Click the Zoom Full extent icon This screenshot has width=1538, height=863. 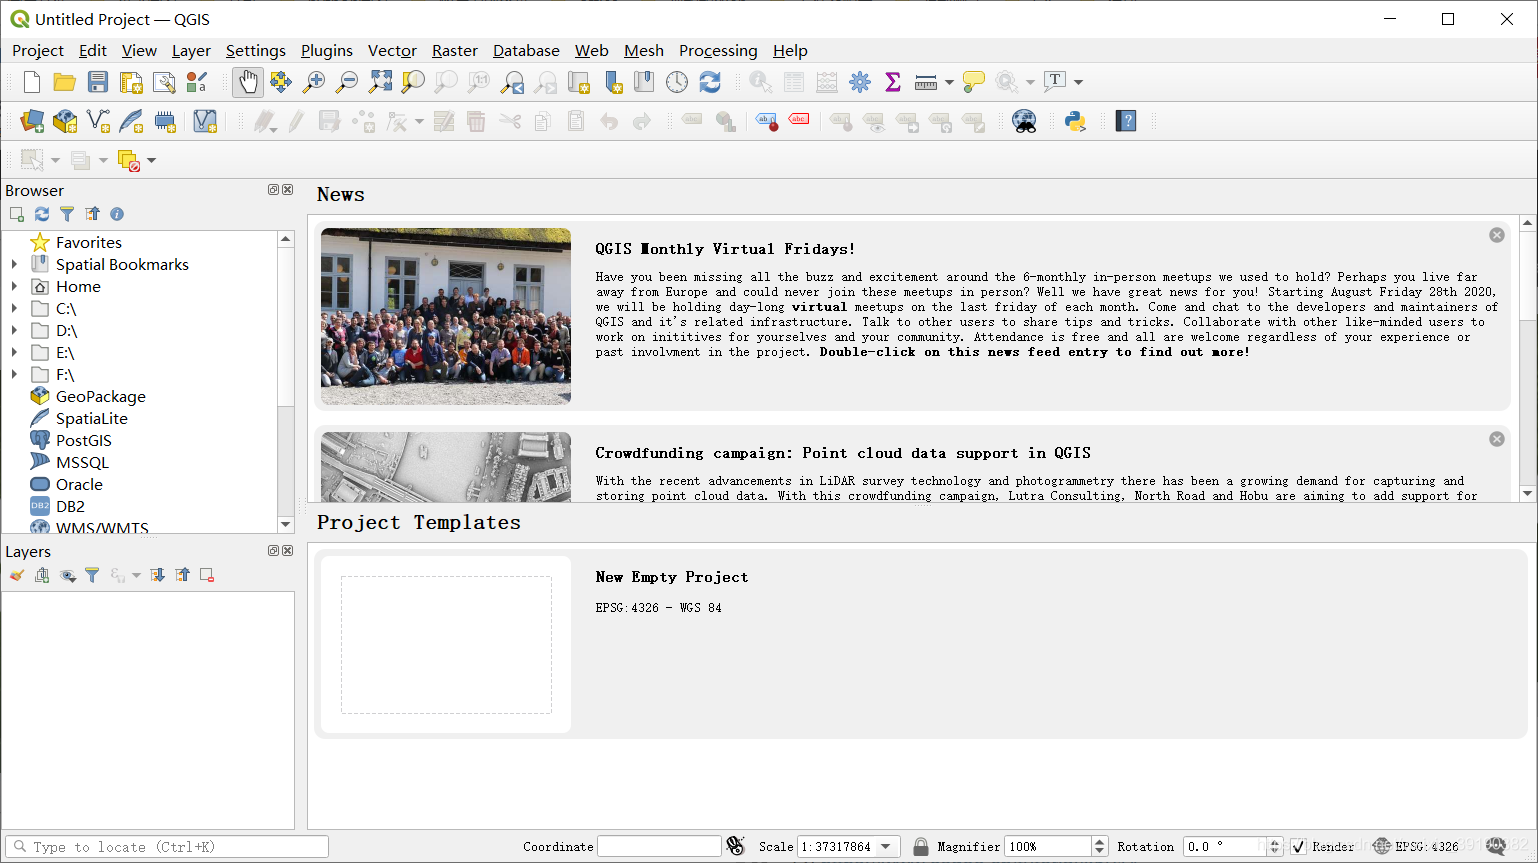point(380,82)
